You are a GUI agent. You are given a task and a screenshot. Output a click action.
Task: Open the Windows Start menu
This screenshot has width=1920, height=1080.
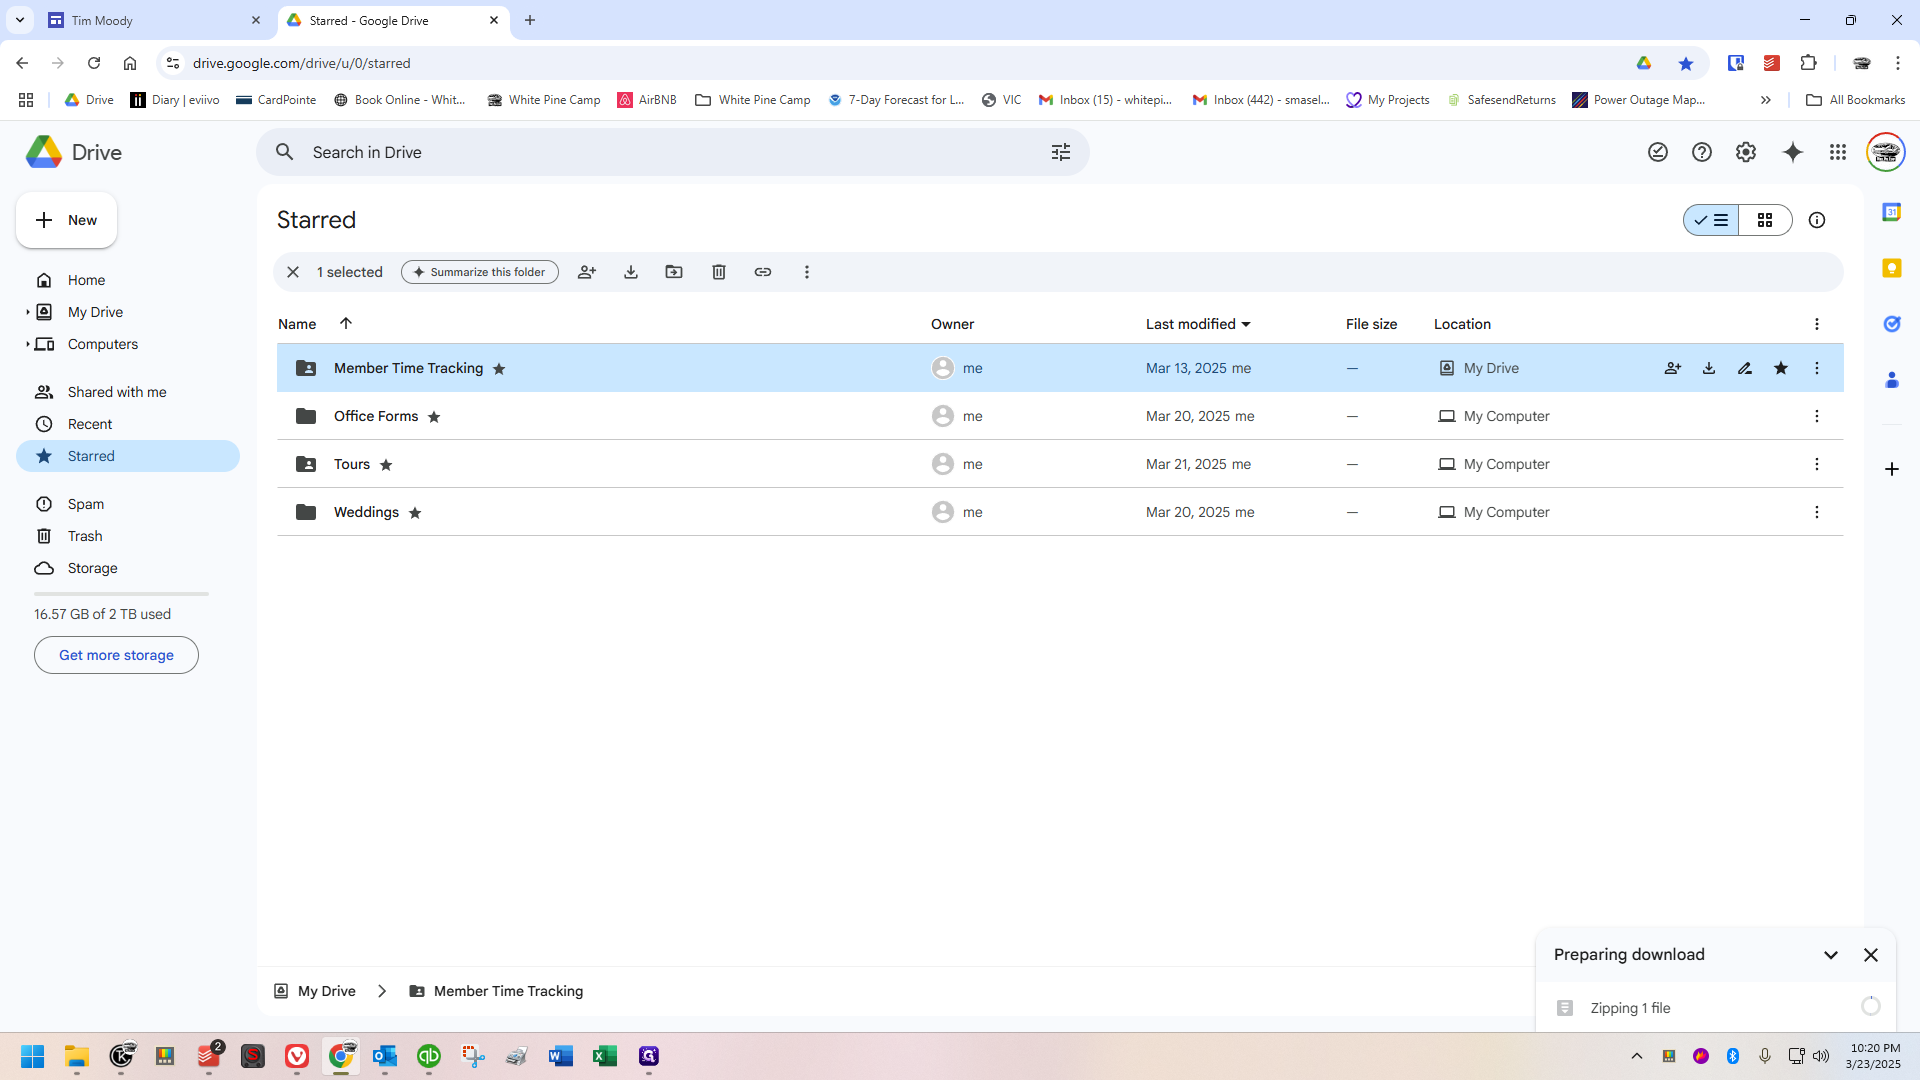tap(33, 1056)
